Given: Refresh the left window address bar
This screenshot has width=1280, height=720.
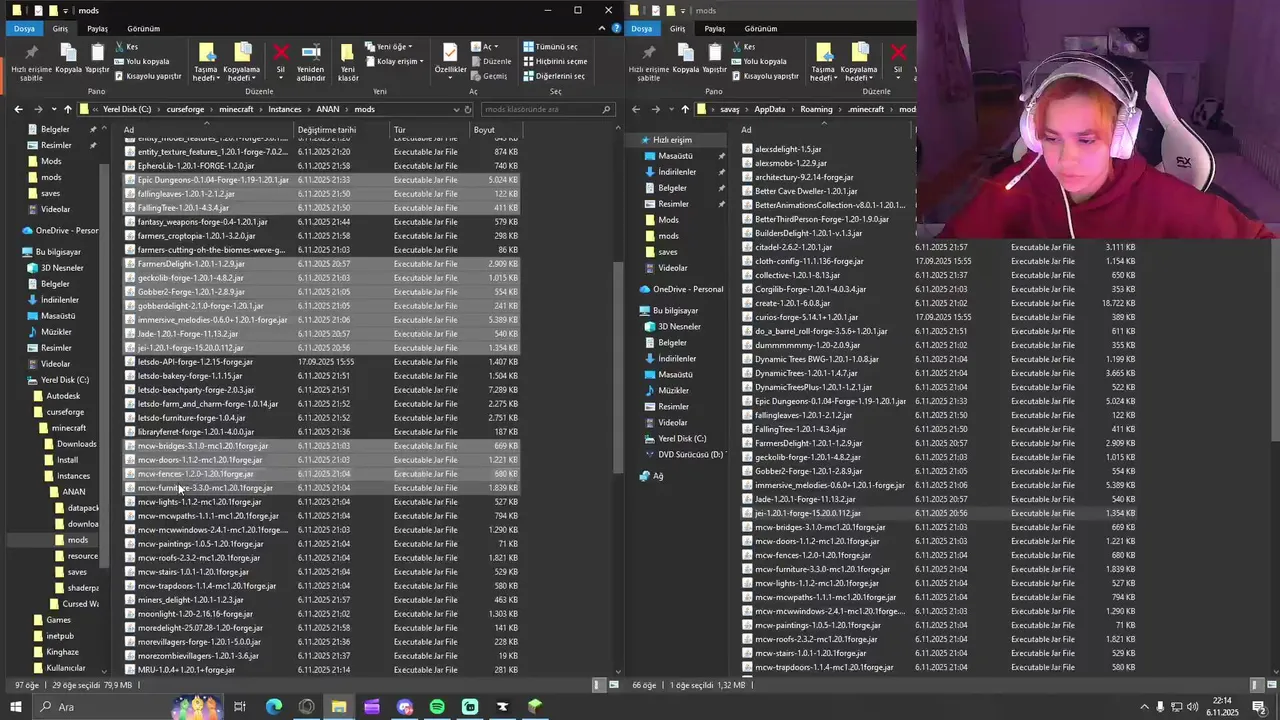Looking at the screenshot, I should click(x=468, y=109).
